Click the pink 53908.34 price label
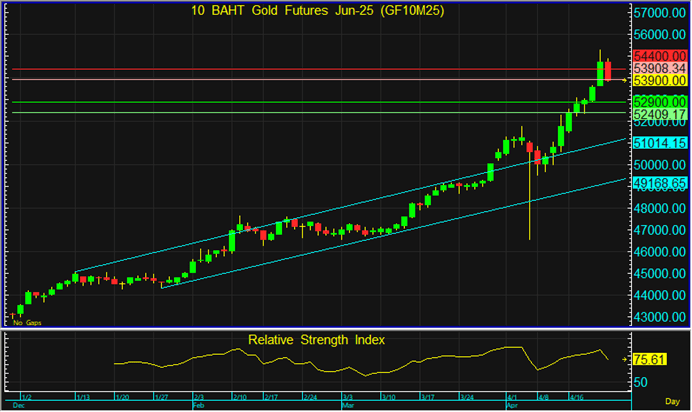The image size is (692, 412). coord(658,68)
